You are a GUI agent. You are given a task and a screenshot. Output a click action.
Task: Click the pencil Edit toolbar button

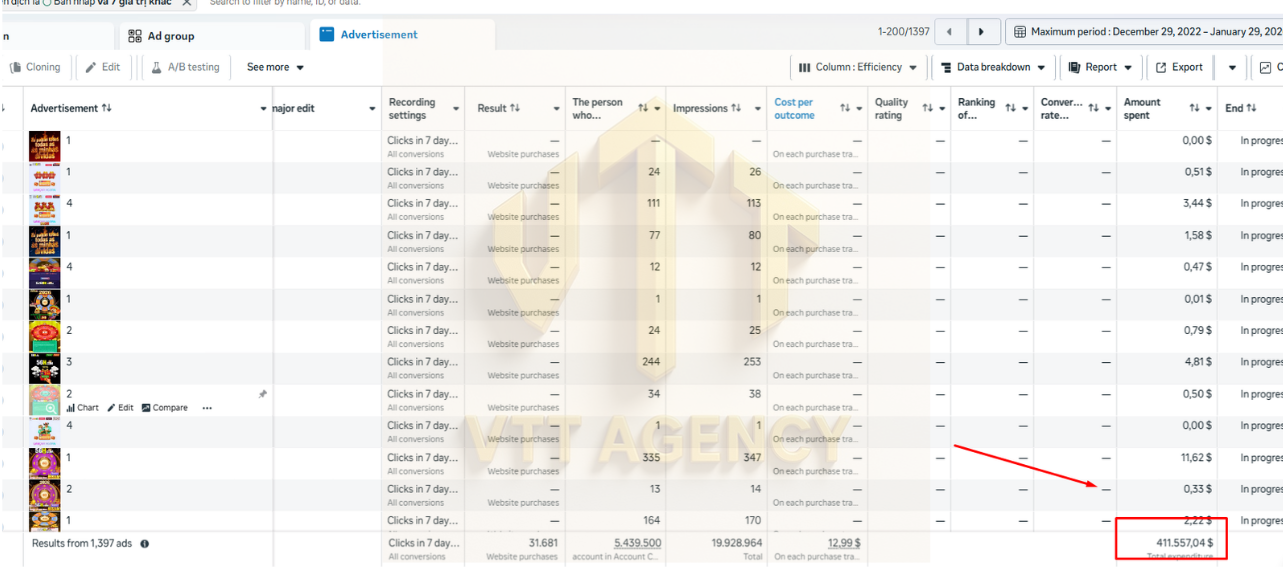point(102,67)
